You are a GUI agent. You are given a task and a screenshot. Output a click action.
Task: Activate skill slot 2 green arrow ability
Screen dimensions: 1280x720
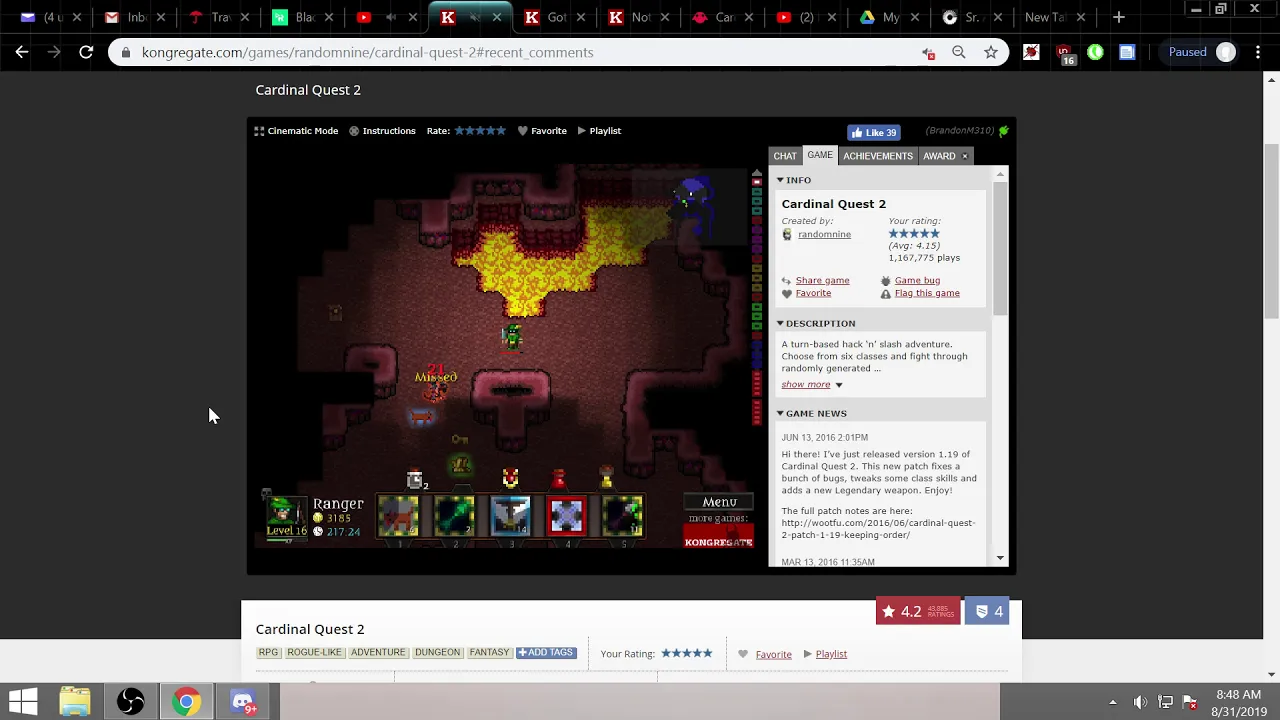[454, 516]
